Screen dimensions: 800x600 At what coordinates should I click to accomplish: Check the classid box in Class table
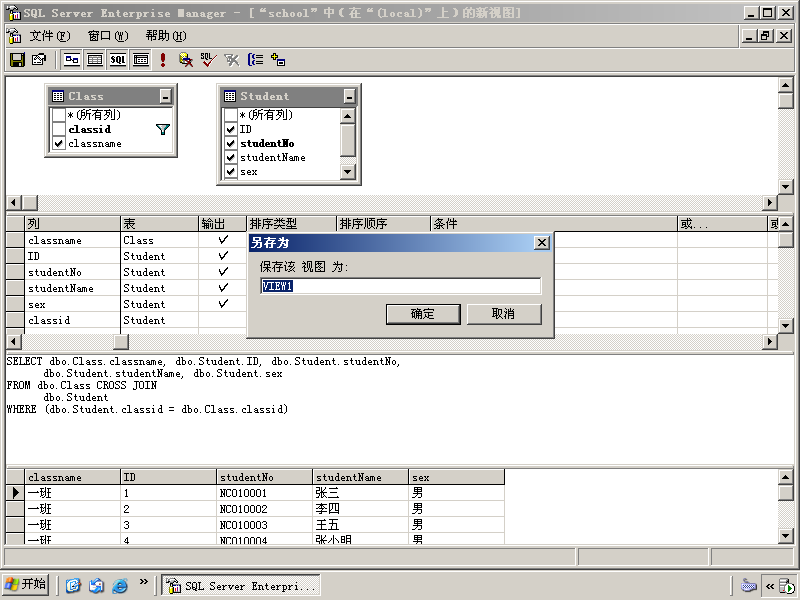click(59, 129)
